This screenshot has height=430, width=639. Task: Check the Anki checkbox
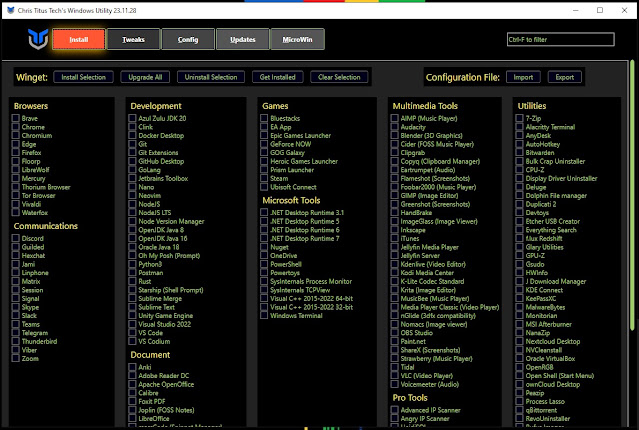coord(132,367)
